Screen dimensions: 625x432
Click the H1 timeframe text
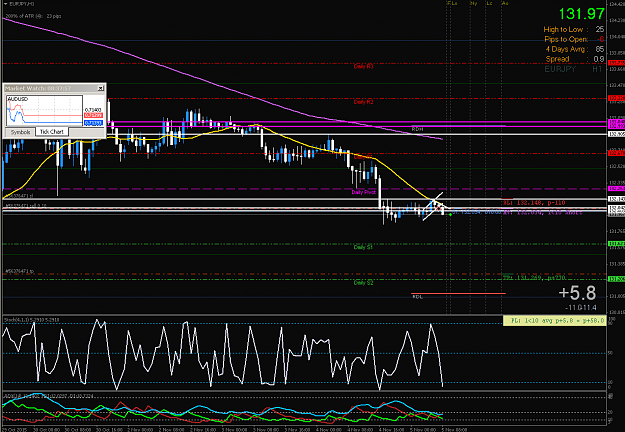597,69
